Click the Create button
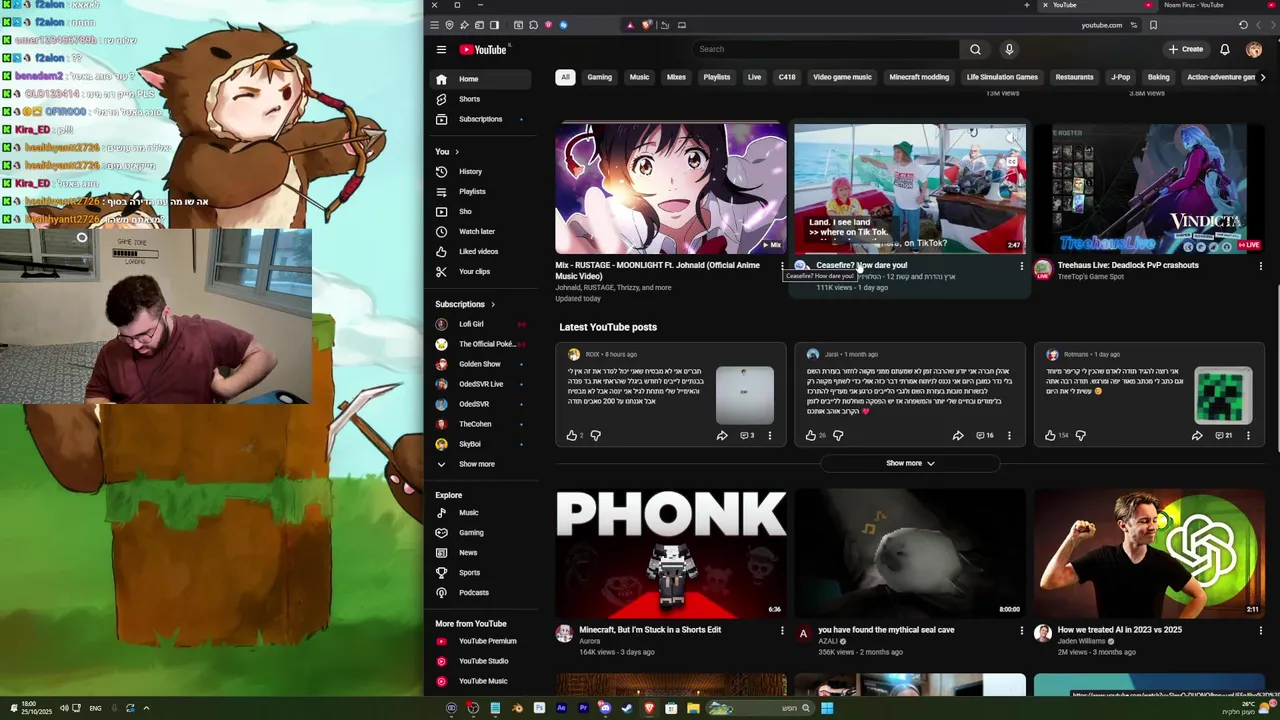The height and width of the screenshot is (720, 1280). pos(1186,49)
